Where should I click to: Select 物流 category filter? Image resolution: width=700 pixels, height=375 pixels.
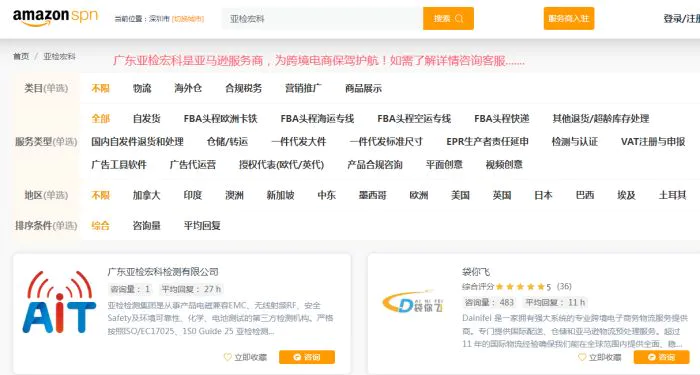(142, 88)
